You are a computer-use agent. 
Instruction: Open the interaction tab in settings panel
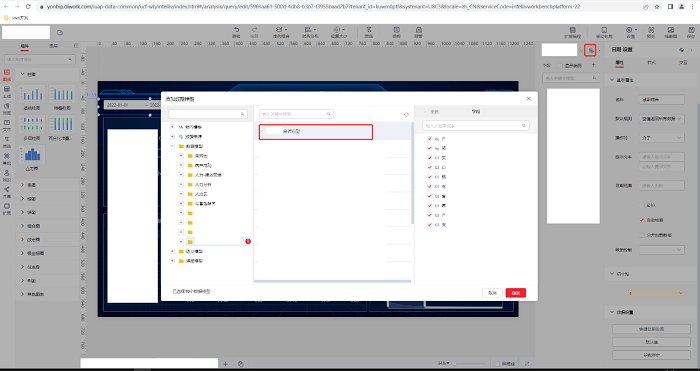pyautogui.click(x=683, y=63)
